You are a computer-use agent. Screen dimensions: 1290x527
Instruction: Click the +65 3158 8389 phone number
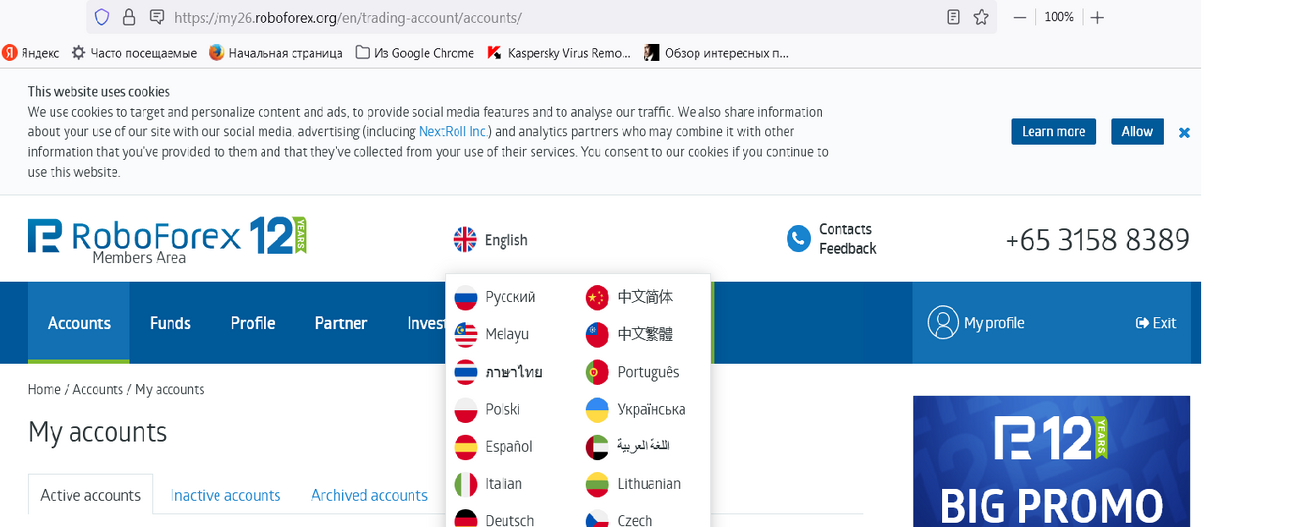pyautogui.click(x=1097, y=240)
